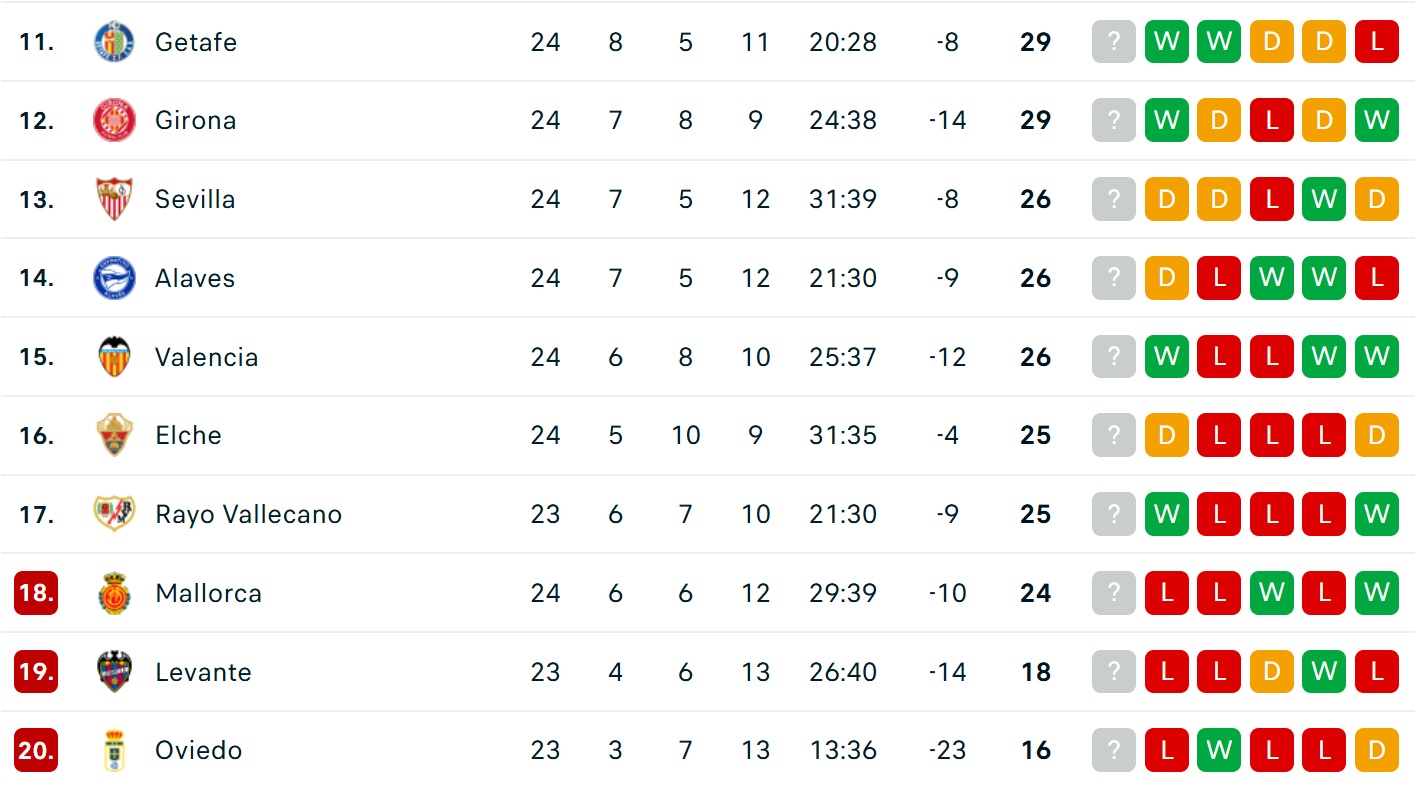Click the Getafe club crest icon
This screenshot has height=788, width=1415.
tap(114, 42)
